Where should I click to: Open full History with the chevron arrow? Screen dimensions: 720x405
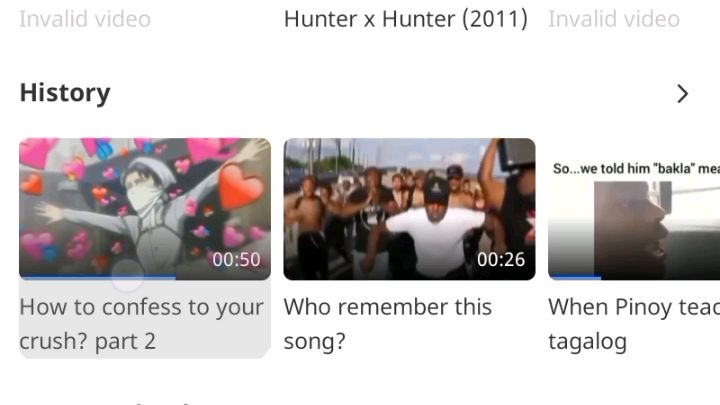click(x=682, y=94)
